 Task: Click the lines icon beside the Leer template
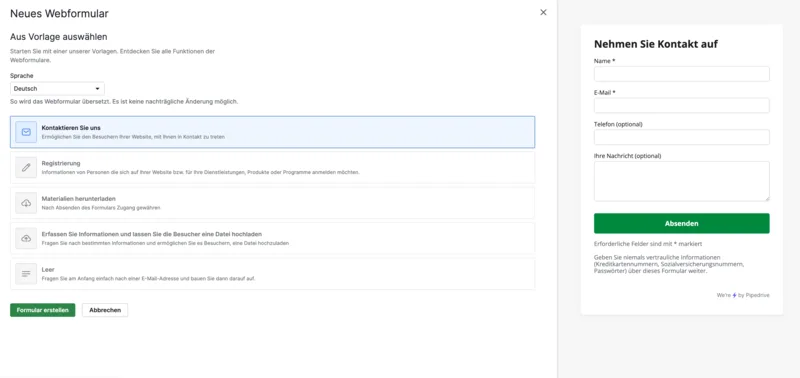click(26, 274)
